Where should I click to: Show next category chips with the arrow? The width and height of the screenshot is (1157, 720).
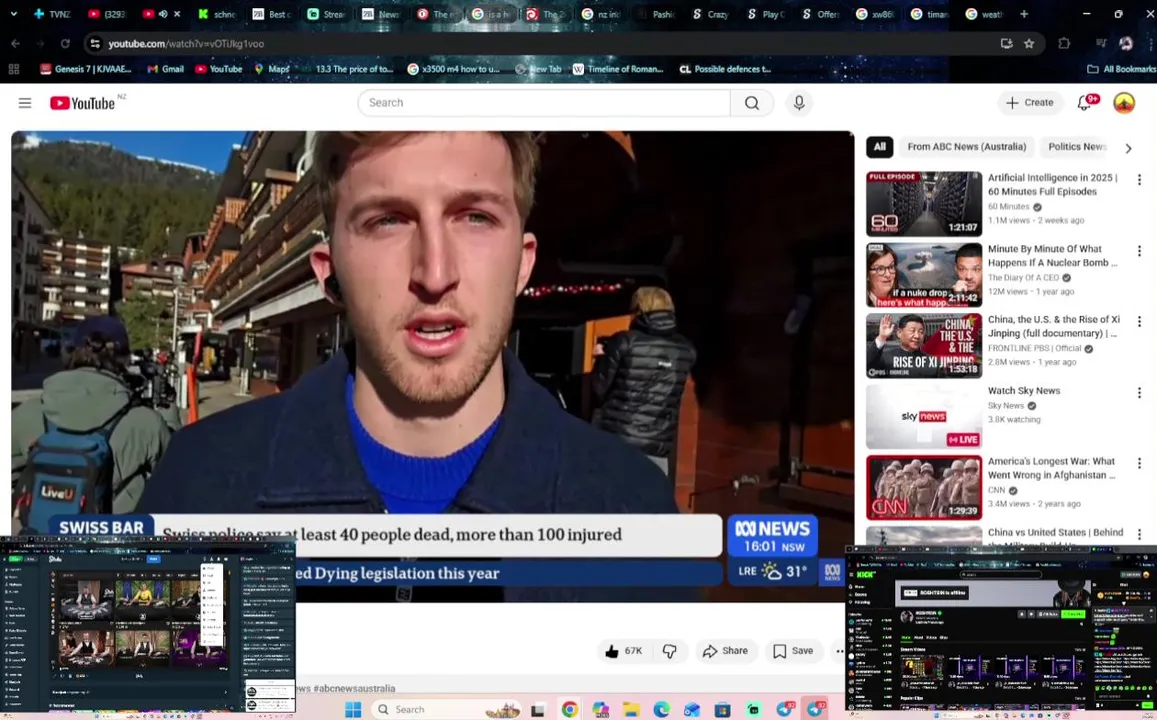pyautogui.click(x=1128, y=148)
